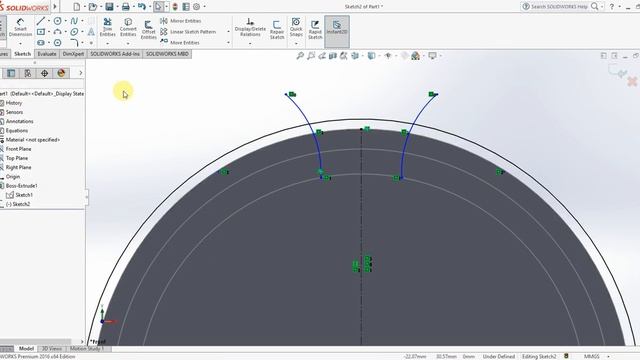This screenshot has width=640, height=360.
Task: Open the PropertyManager panel tab
Action: [11, 73]
